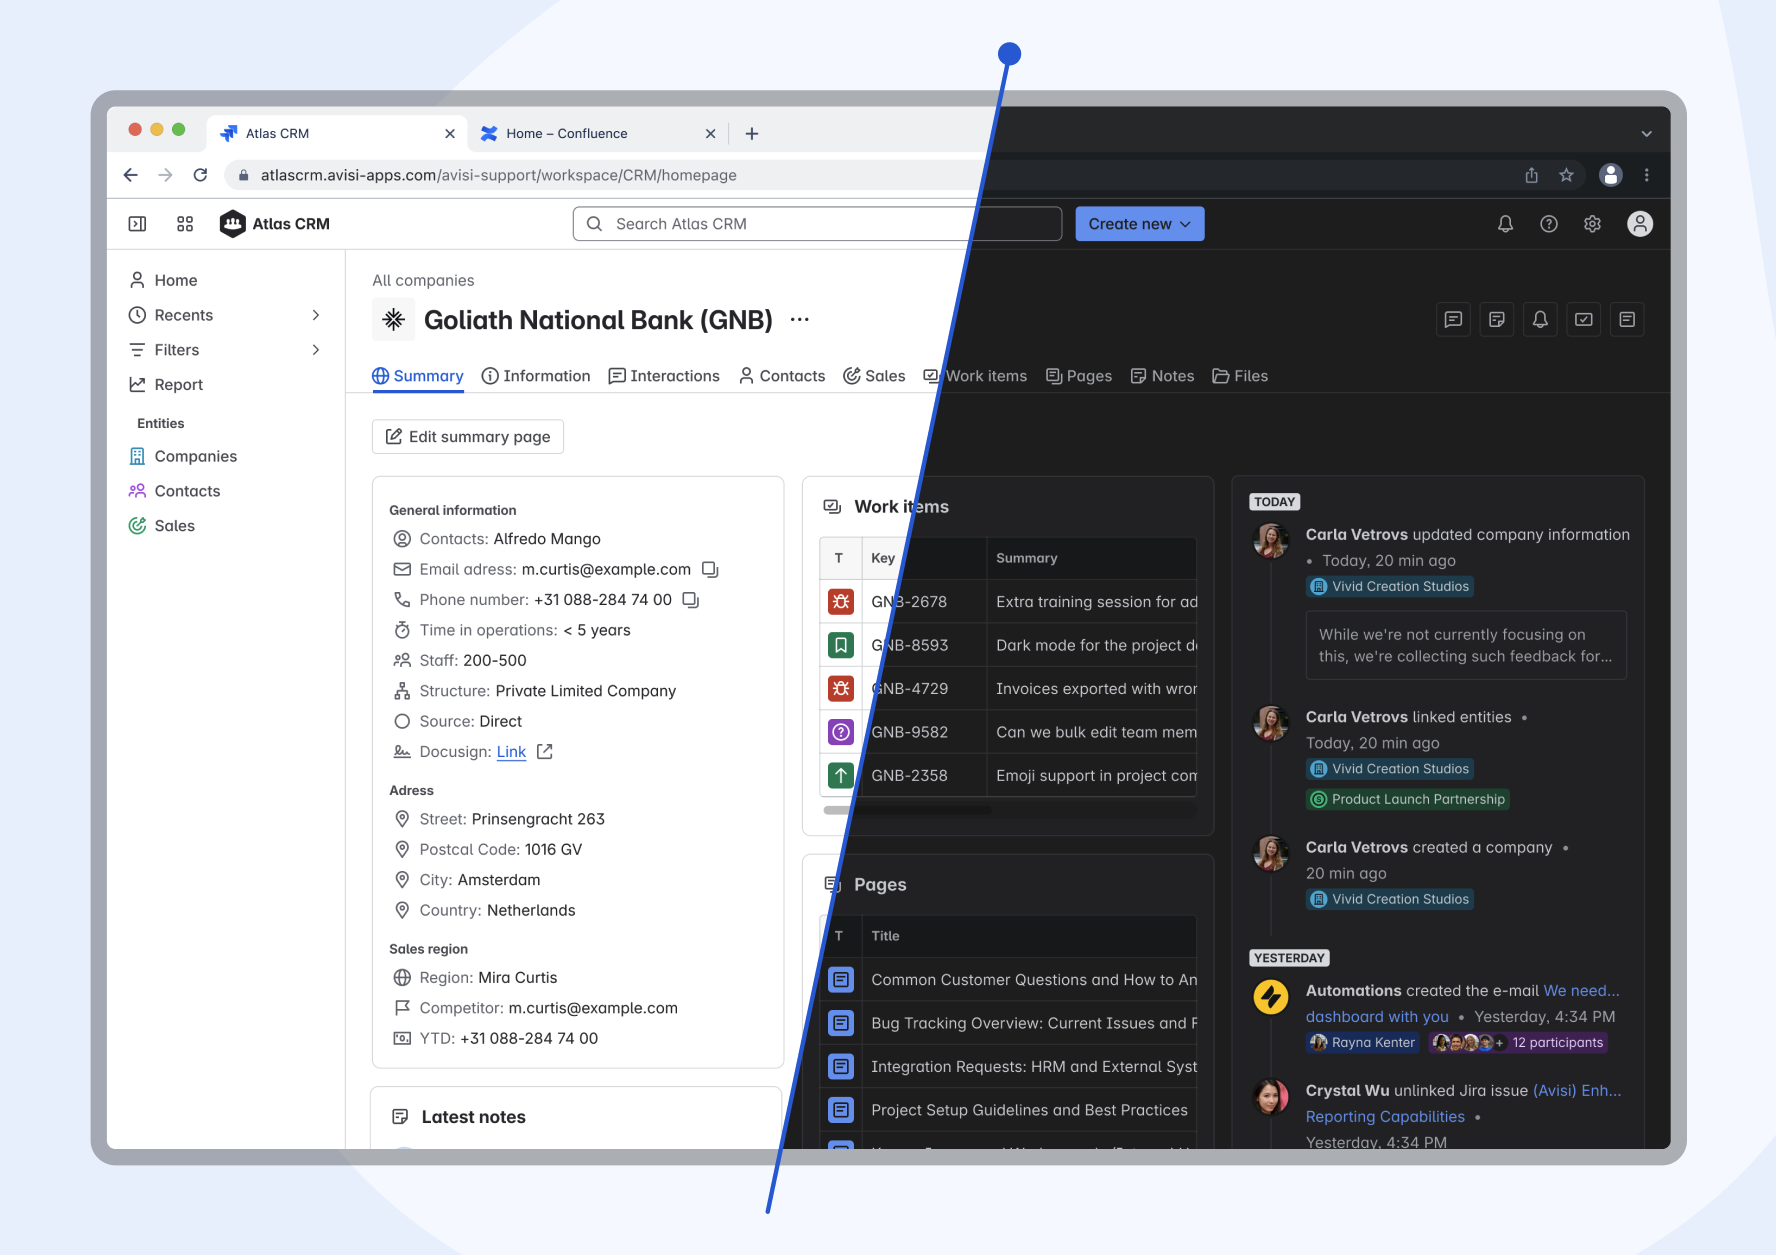This screenshot has width=1776, height=1255.
Task: Open the settings gear icon
Action: [x=1593, y=224]
